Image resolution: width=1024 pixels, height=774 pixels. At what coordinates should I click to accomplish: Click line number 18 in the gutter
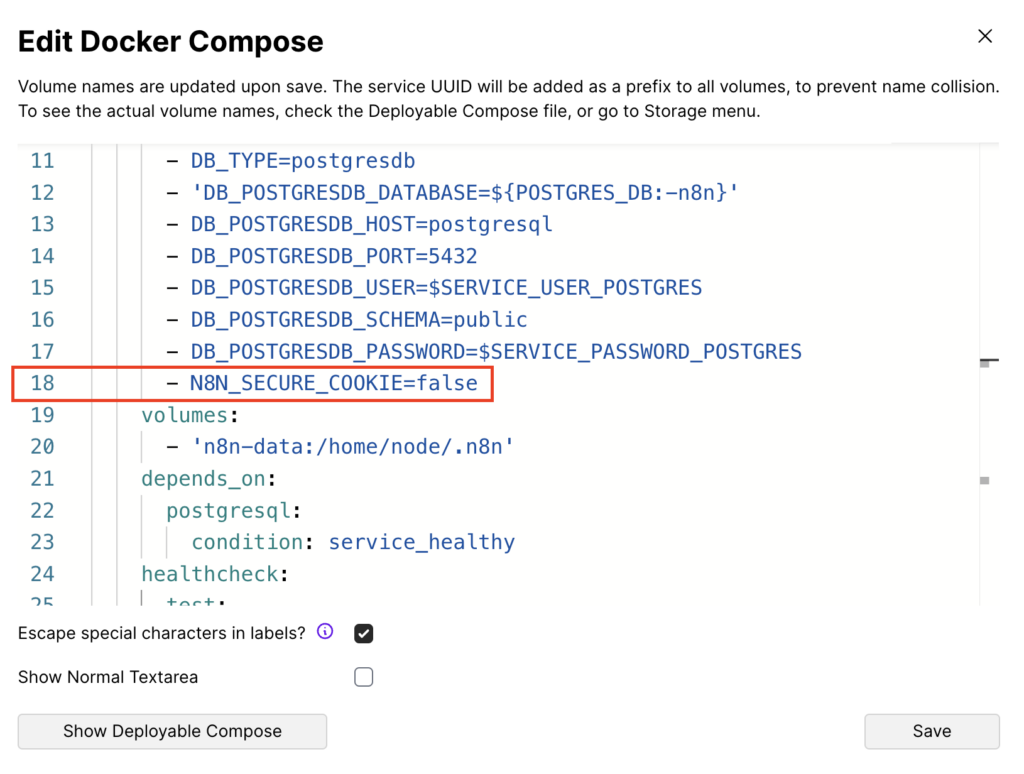coord(42,383)
